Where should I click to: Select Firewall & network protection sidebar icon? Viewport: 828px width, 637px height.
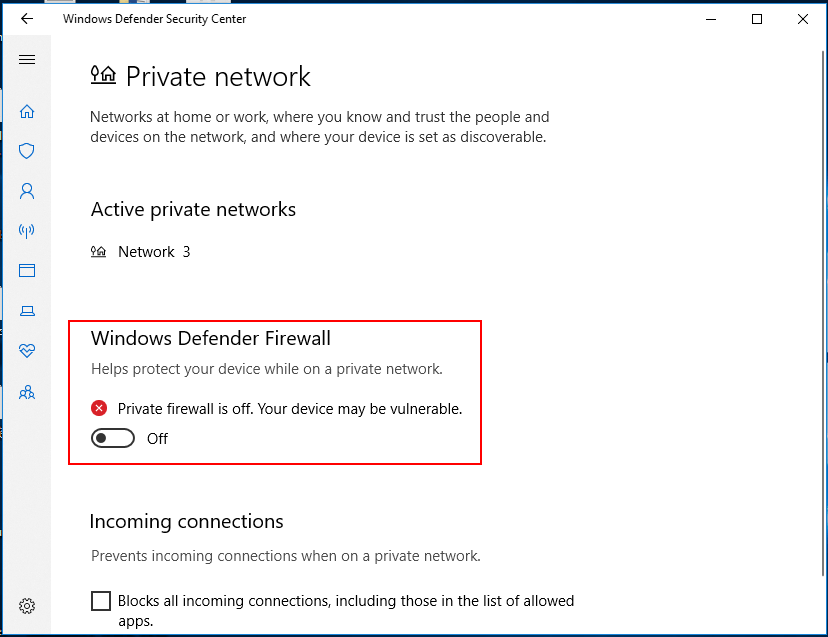pos(27,231)
